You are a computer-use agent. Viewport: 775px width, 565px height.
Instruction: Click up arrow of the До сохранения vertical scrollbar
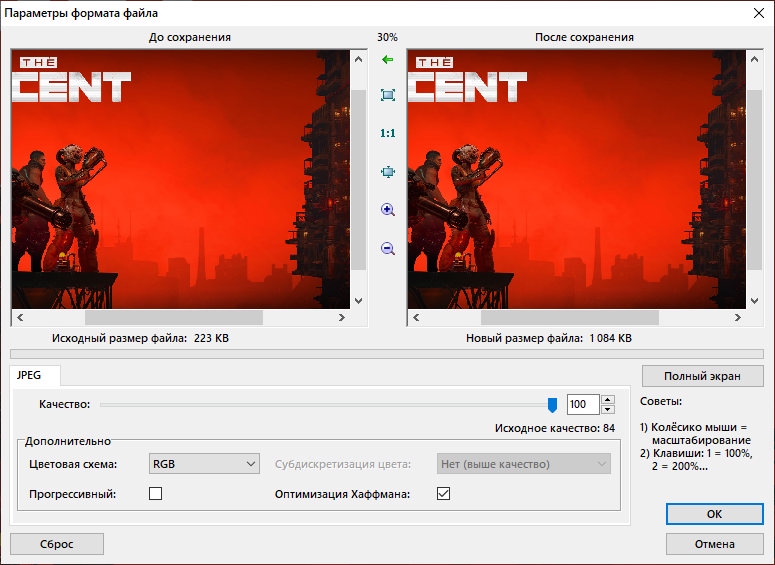(358, 59)
